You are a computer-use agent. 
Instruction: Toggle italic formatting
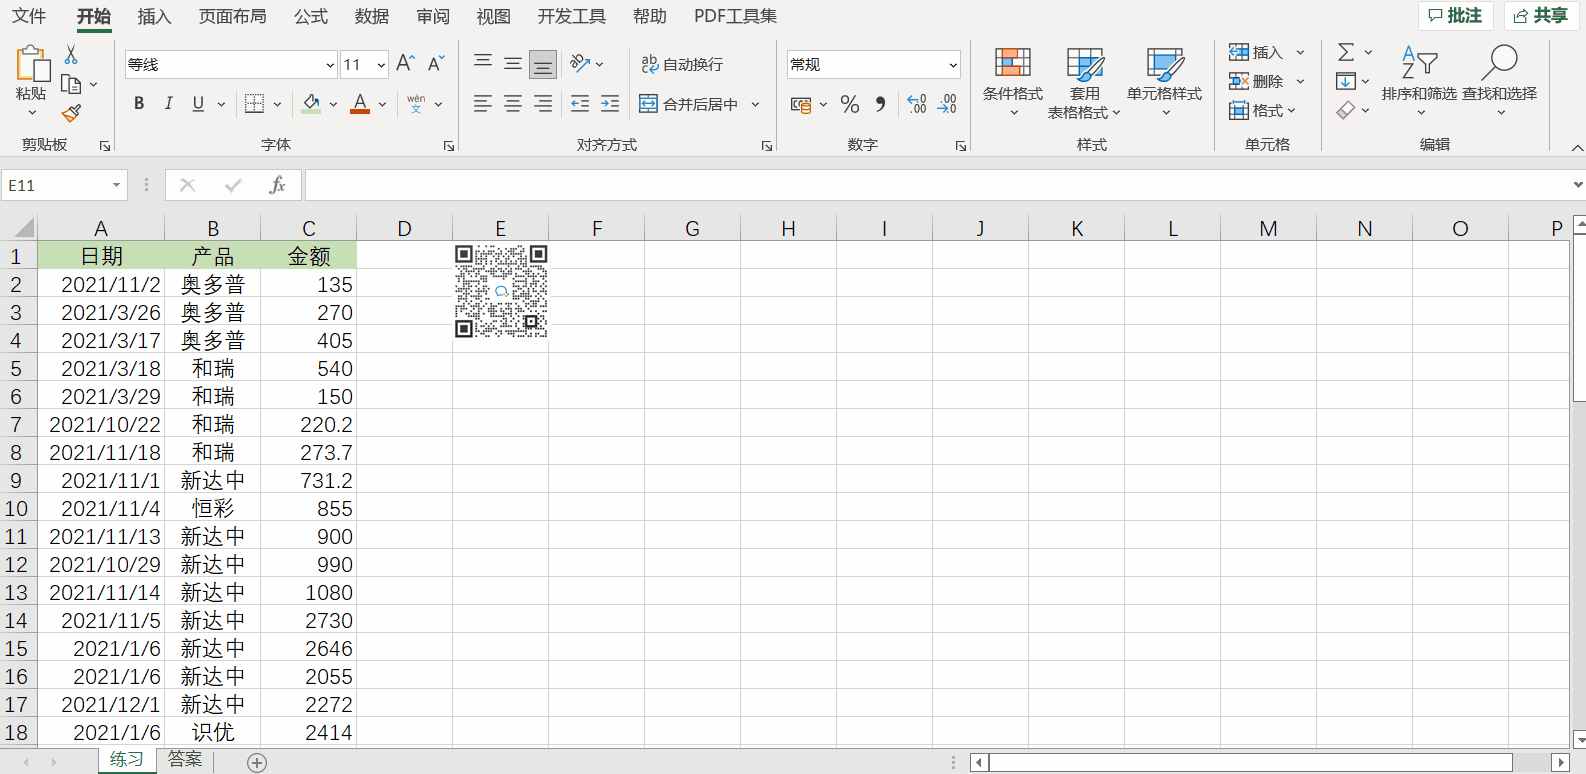(168, 104)
